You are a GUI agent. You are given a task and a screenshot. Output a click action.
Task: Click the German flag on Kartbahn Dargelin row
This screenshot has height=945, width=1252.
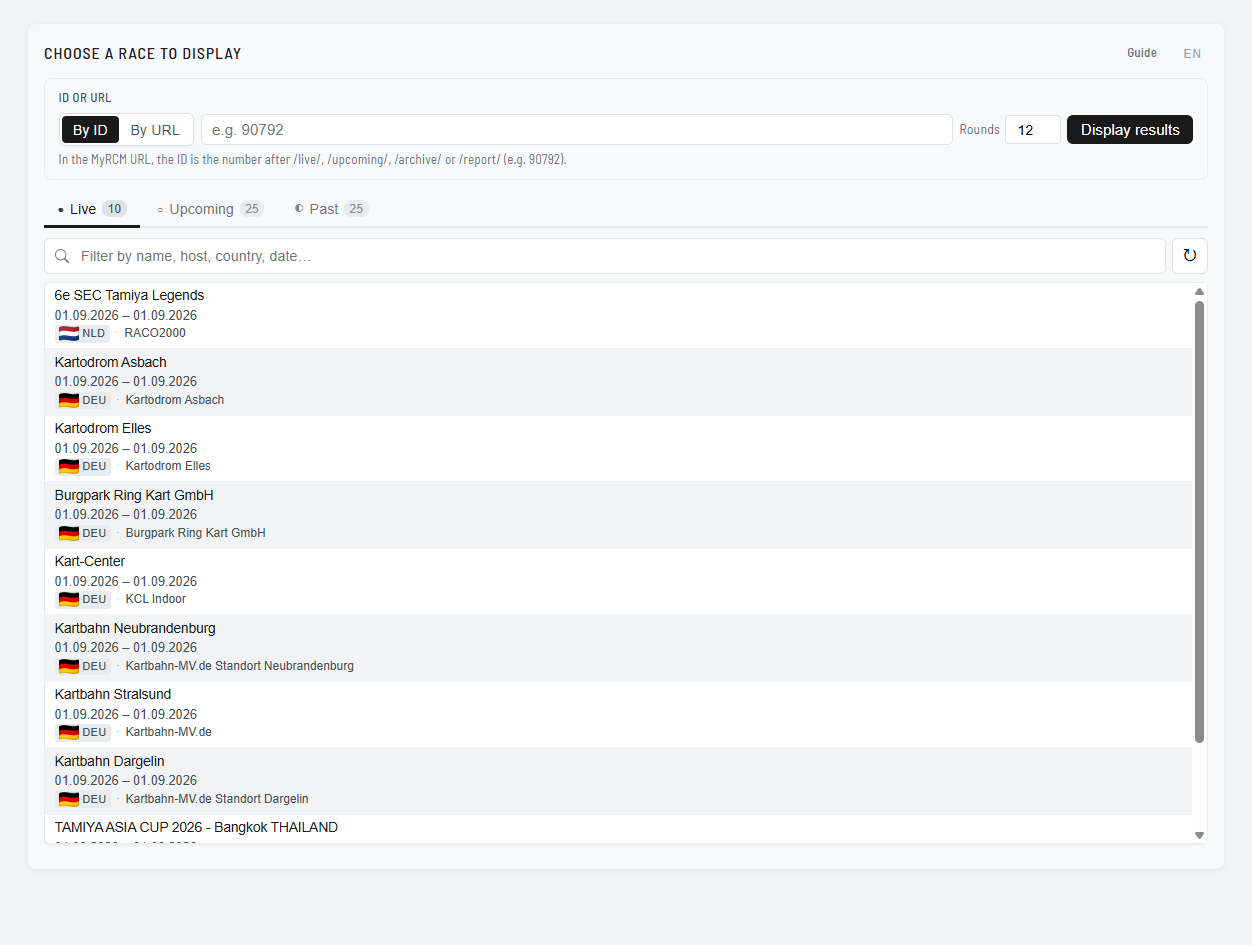click(69, 799)
